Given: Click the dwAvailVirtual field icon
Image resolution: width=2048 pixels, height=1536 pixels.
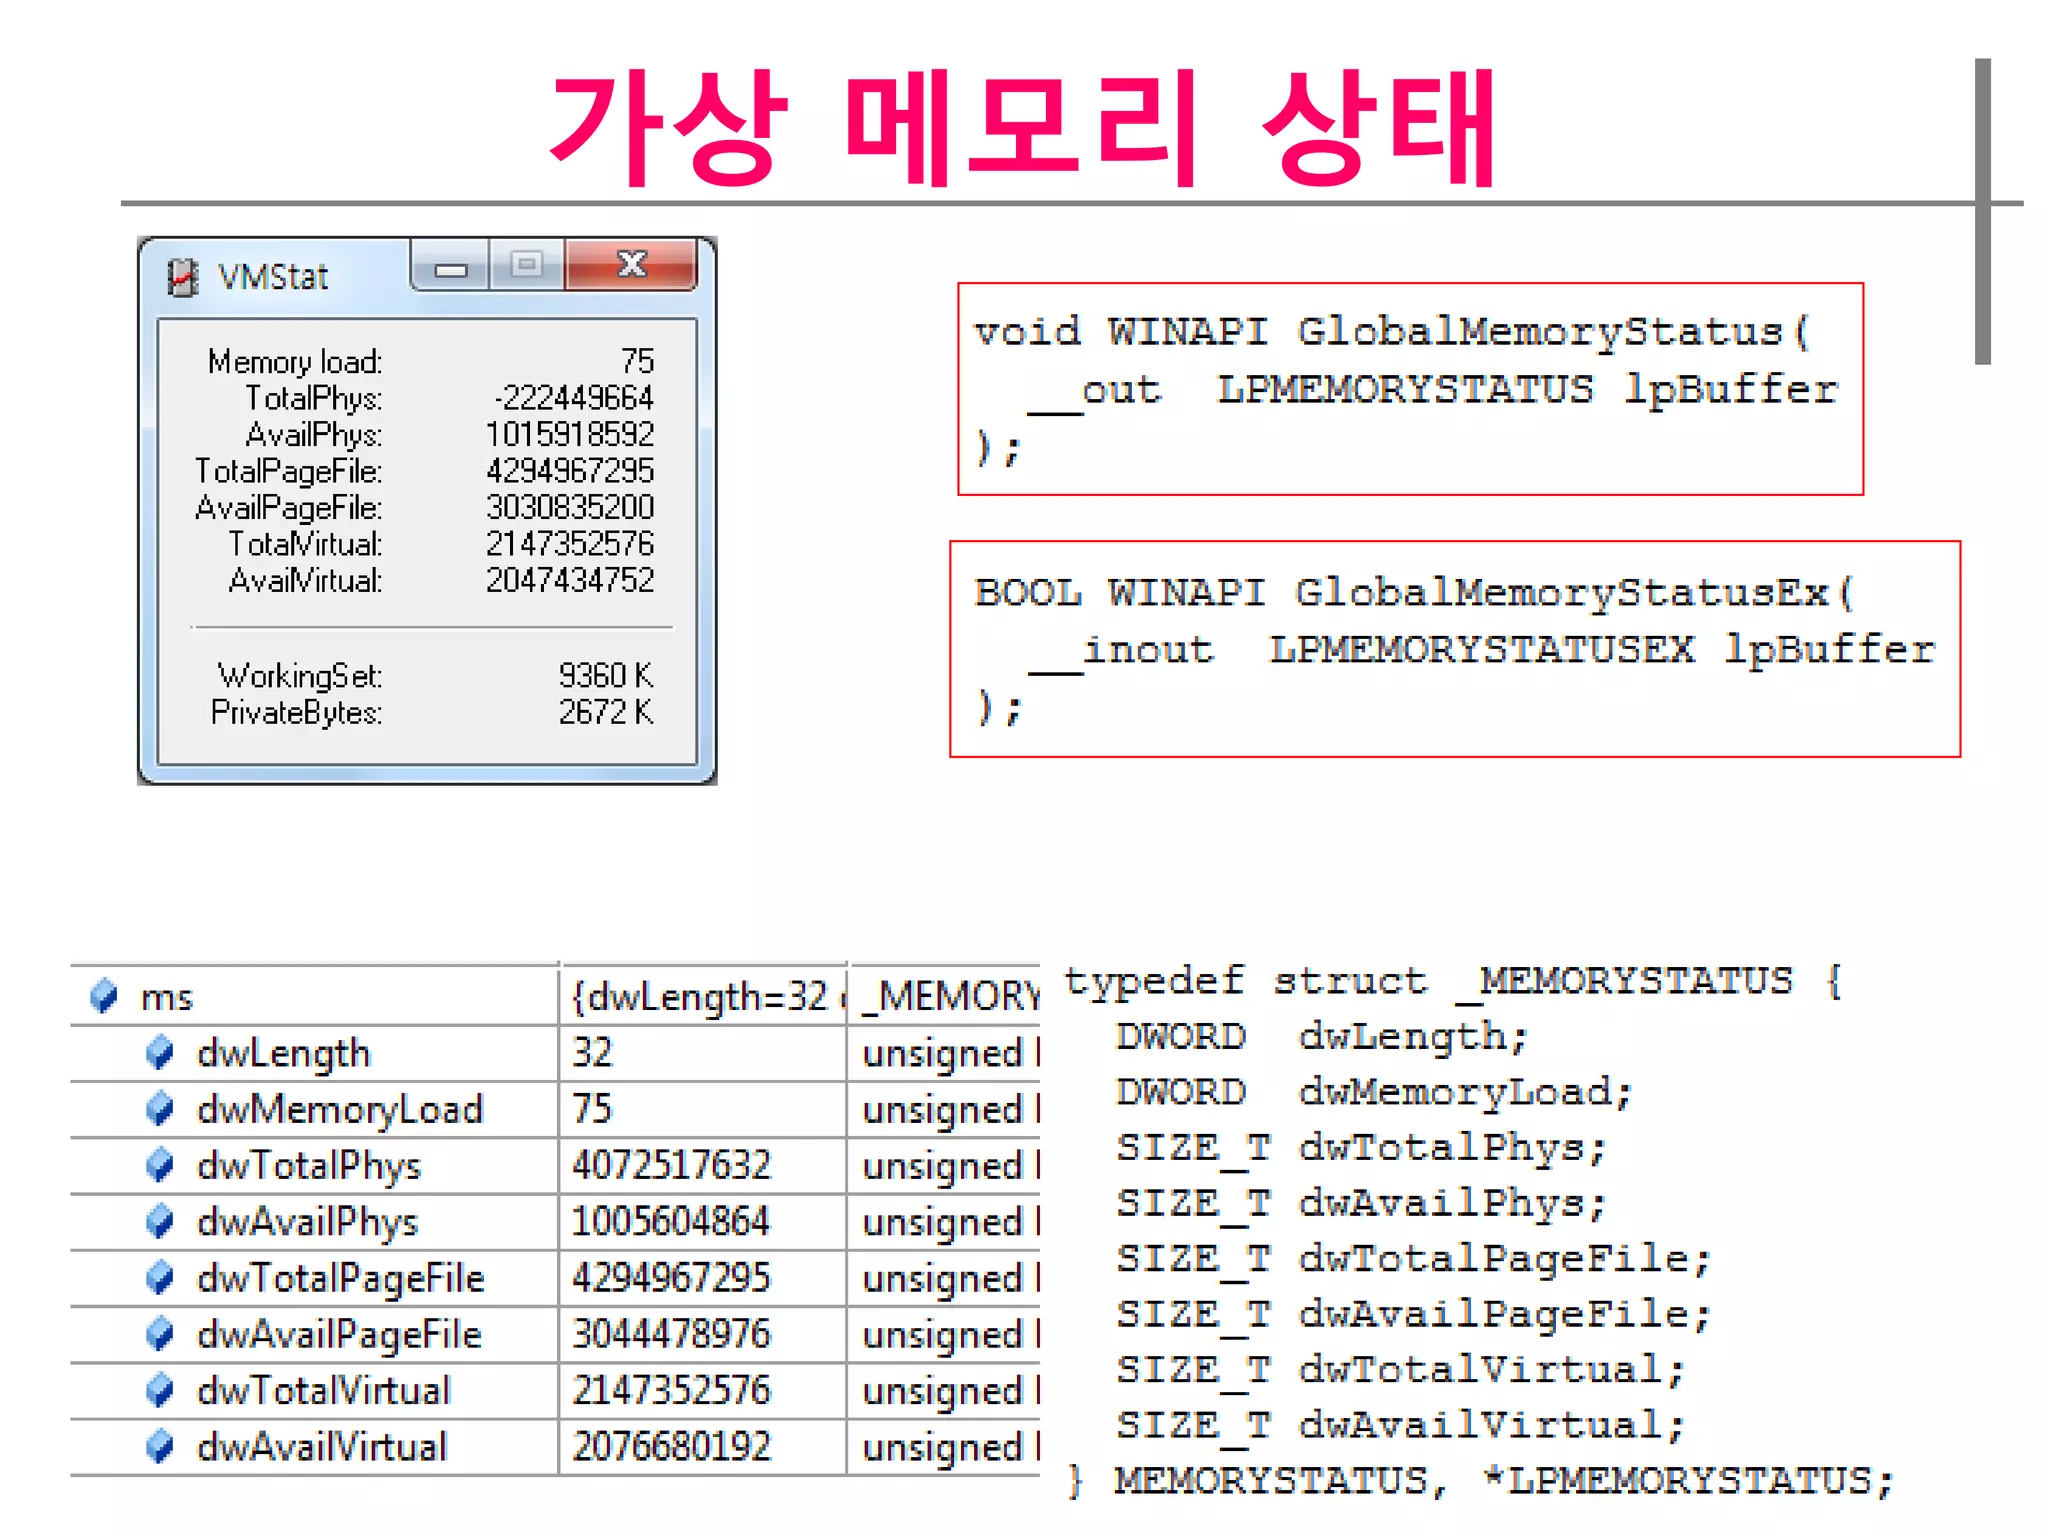Looking at the screenshot, I should 160,1446.
